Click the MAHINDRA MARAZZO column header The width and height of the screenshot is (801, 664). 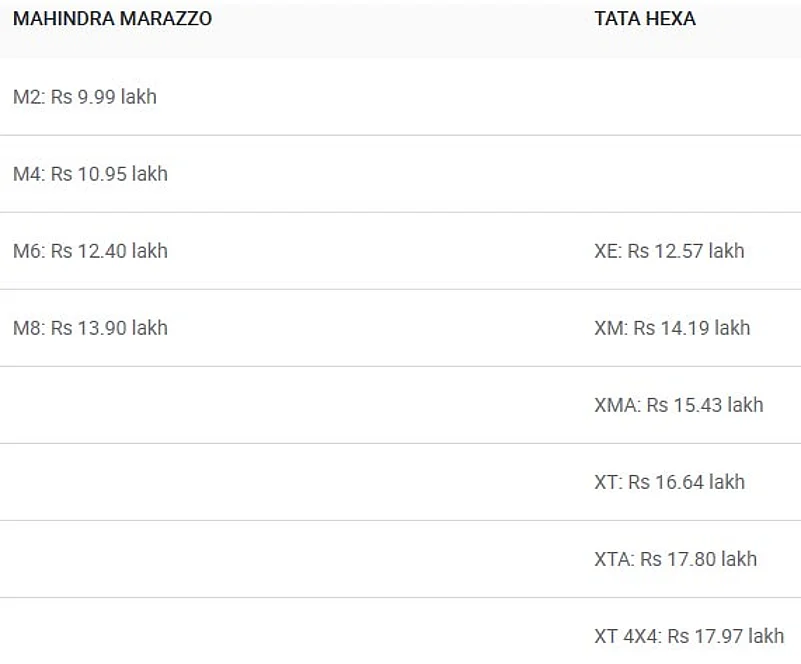click(112, 19)
